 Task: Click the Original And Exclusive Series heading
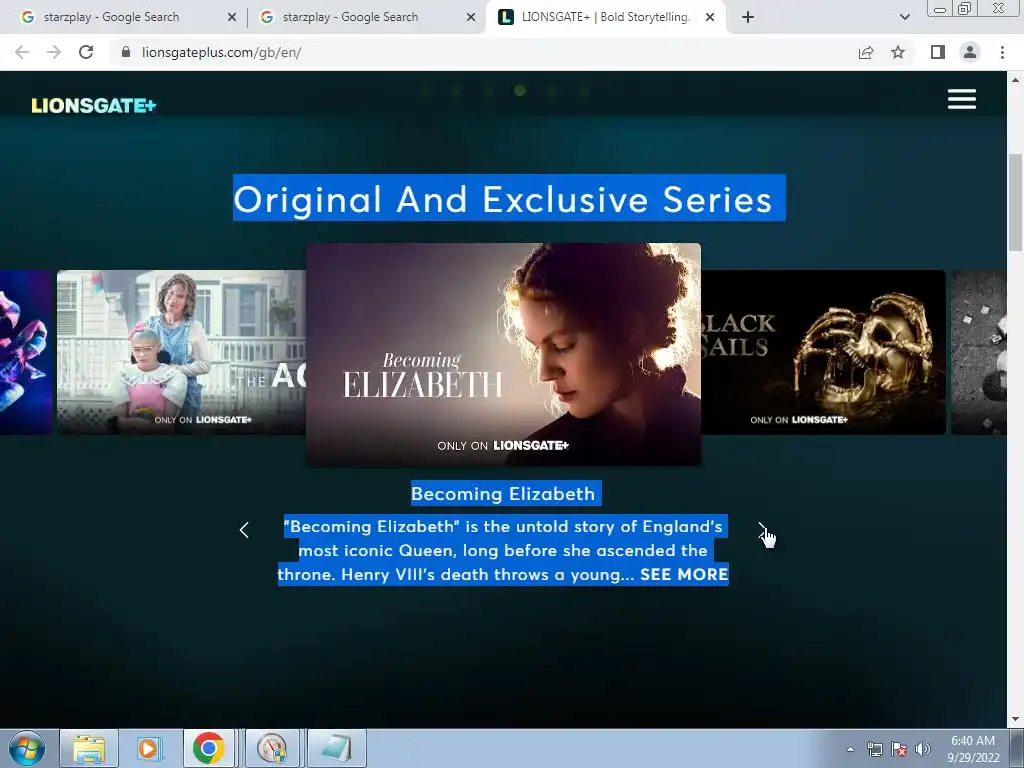click(504, 199)
